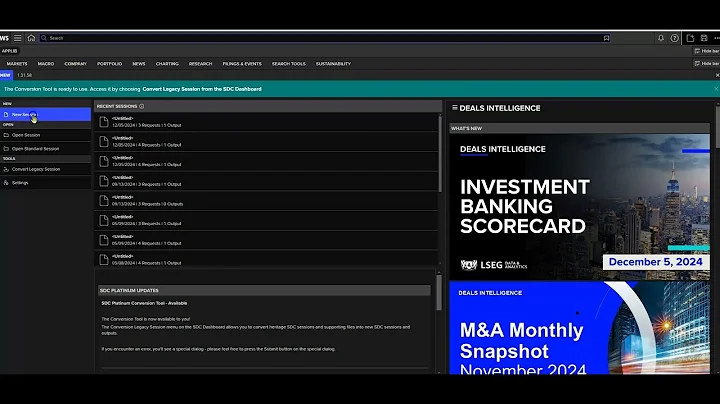The height and width of the screenshot is (404, 720).
Task: Open the MACRO menu
Action: tap(46, 64)
